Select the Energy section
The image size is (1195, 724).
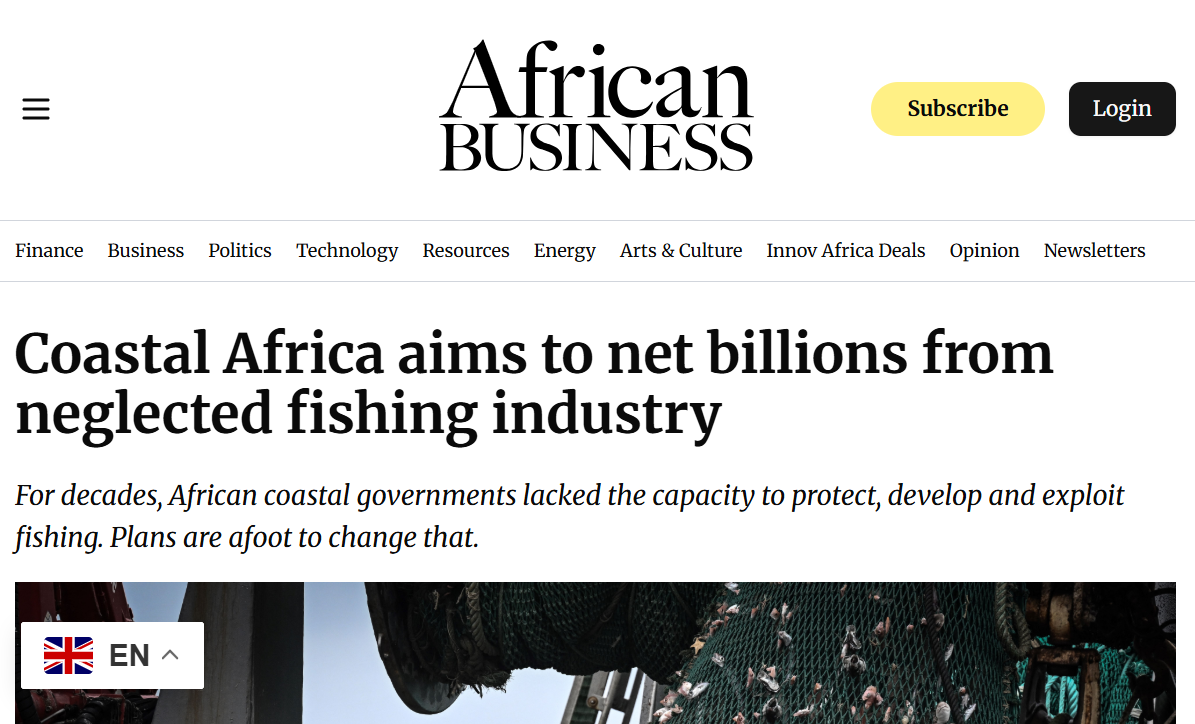[565, 251]
